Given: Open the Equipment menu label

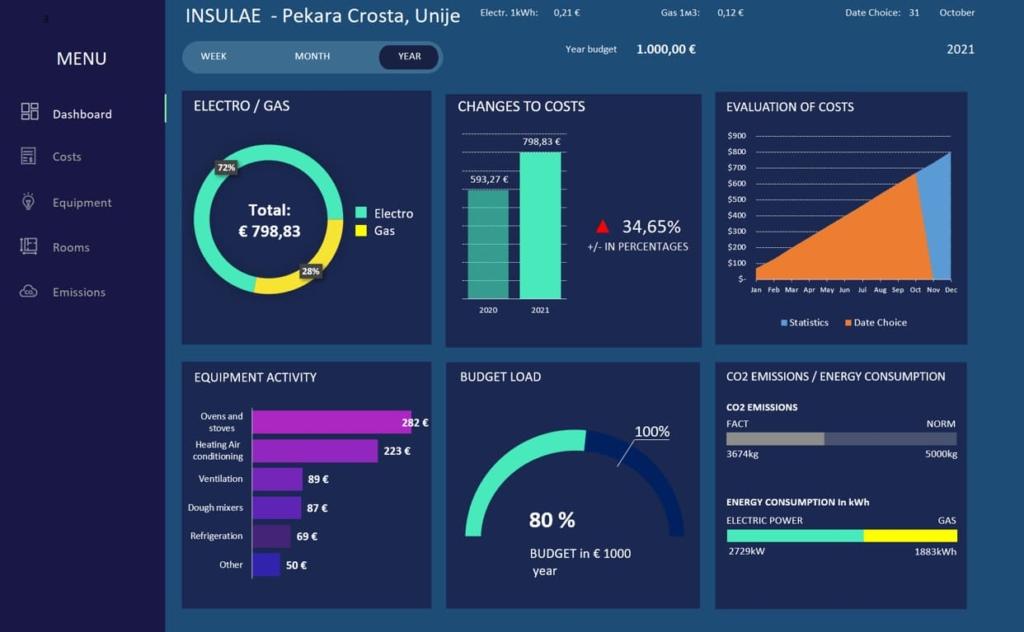Looking at the screenshot, I should [x=82, y=202].
